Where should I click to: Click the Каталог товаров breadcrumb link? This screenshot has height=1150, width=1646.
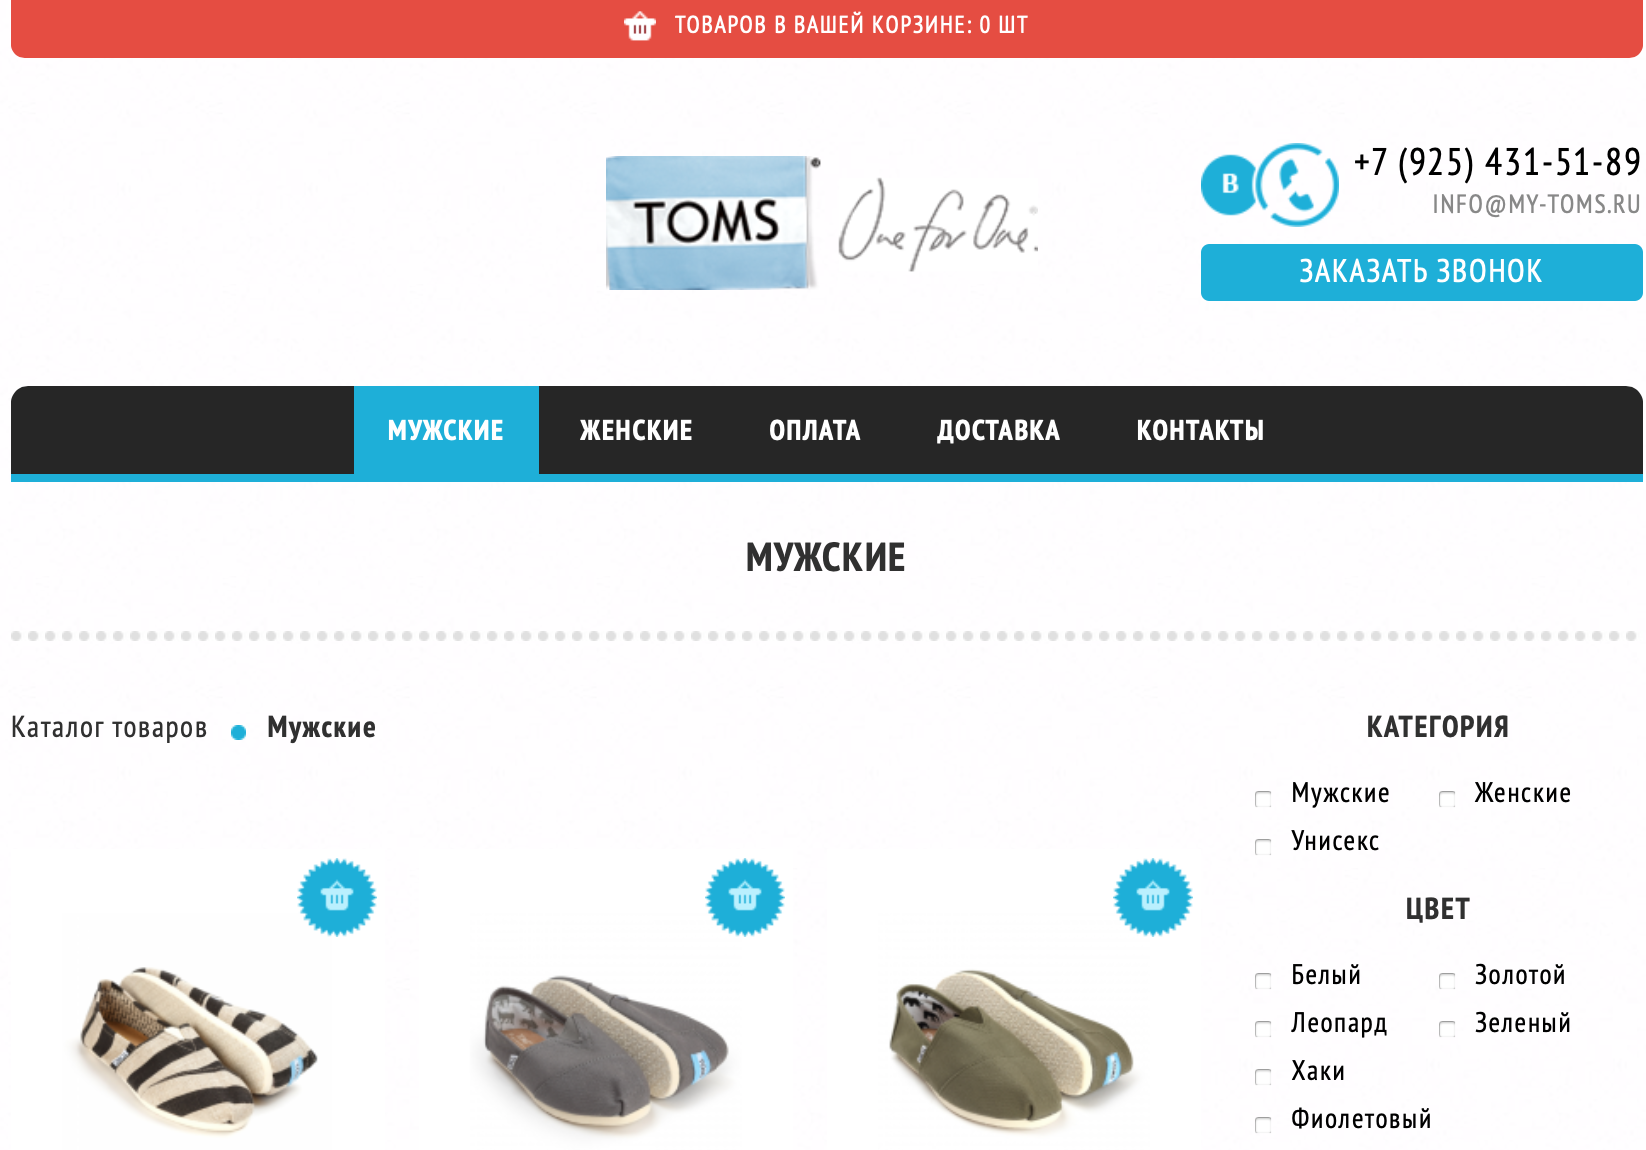coord(109,728)
